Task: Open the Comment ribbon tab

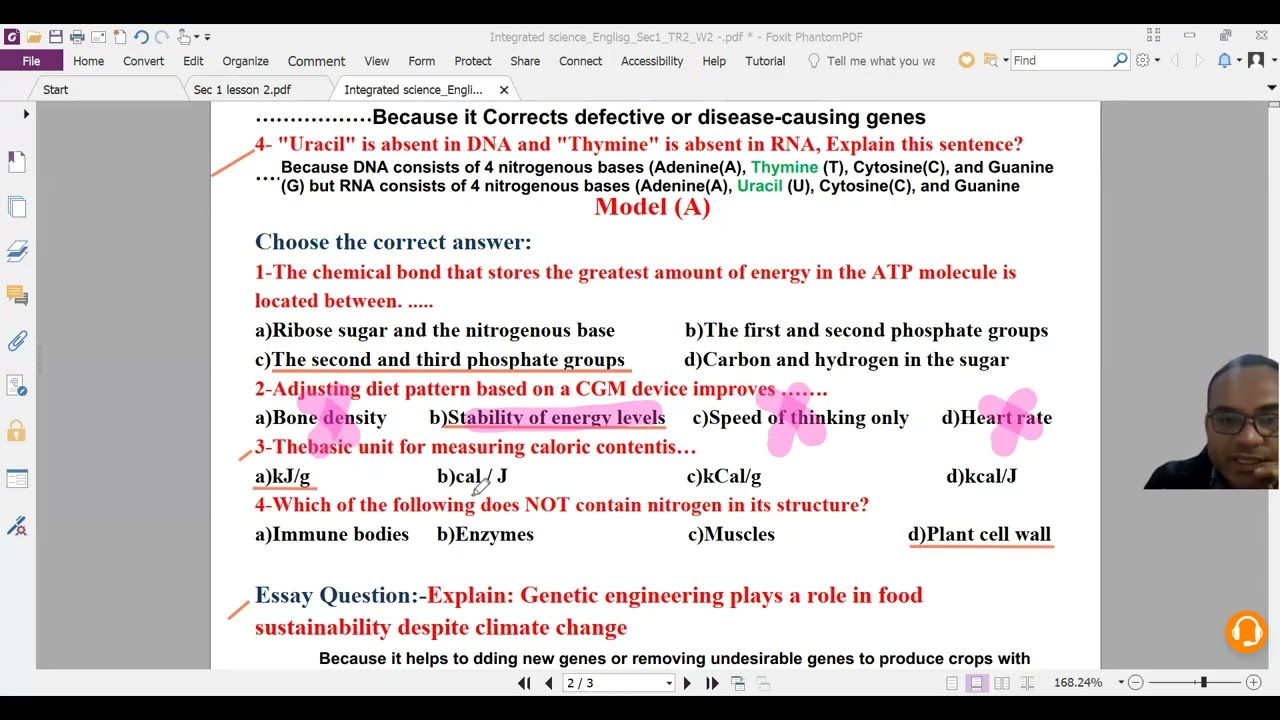Action: click(316, 61)
